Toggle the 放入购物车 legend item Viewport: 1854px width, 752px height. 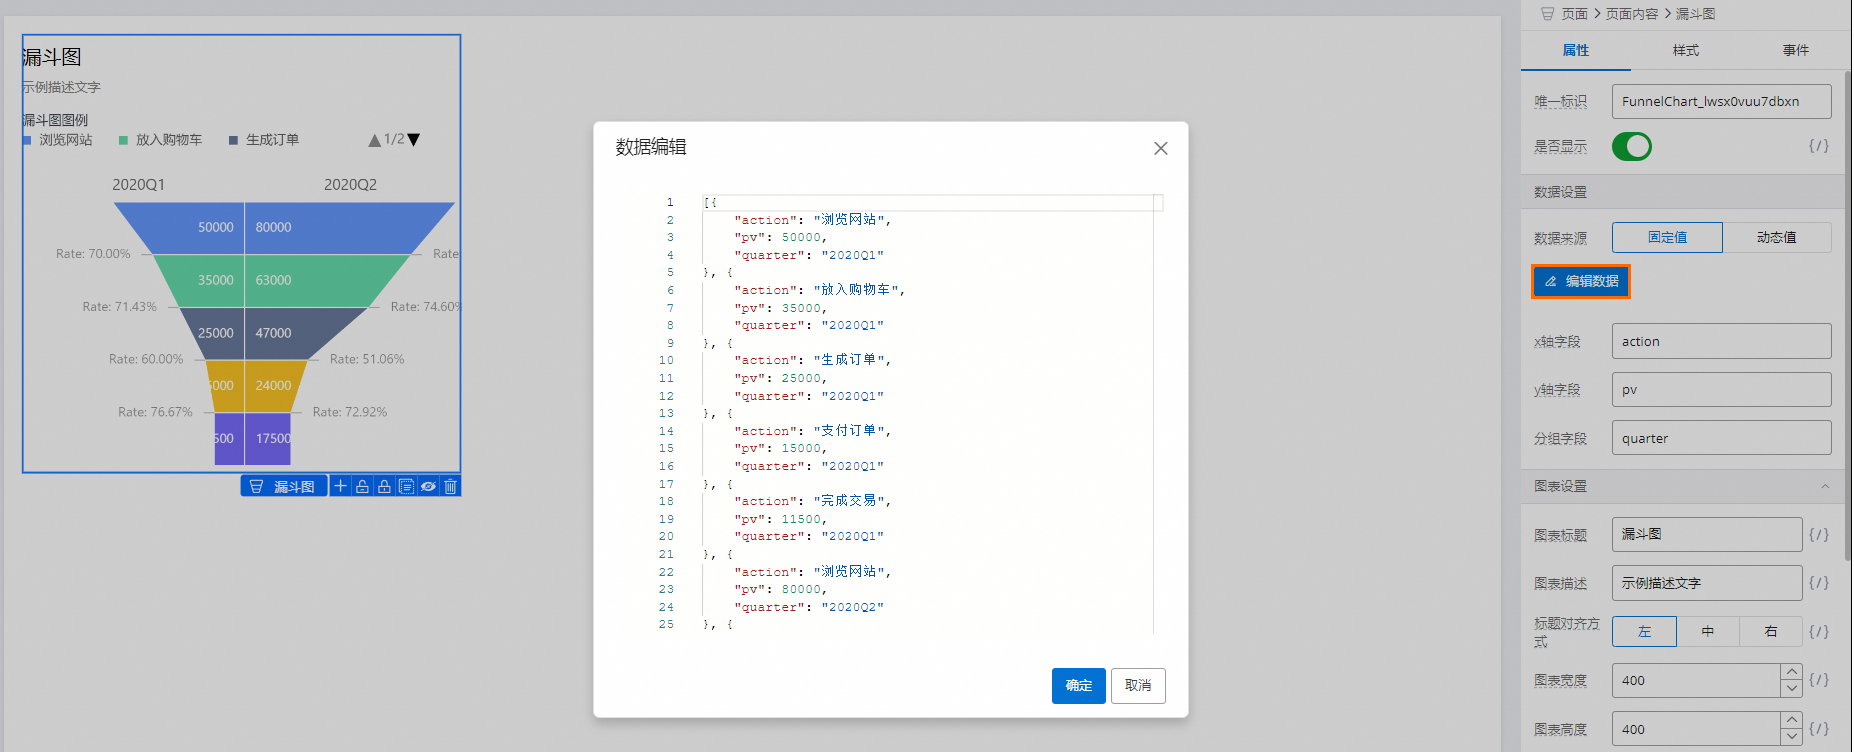(161, 140)
